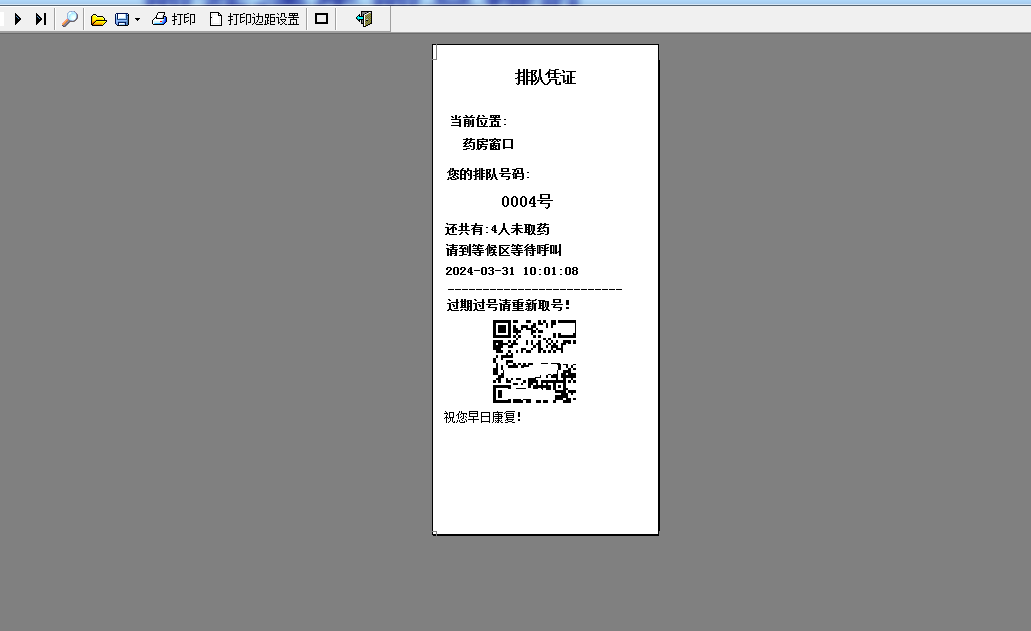1031x631 pixels.
Task: Click the 药房窗口 location text
Action: point(488,143)
